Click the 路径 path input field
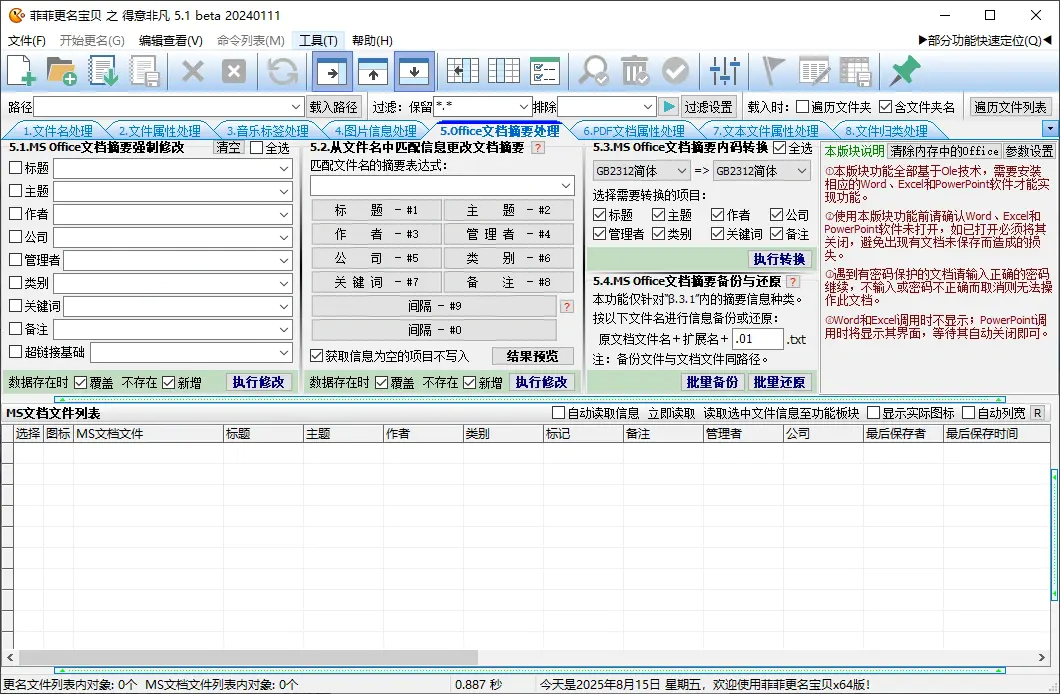 (160, 105)
